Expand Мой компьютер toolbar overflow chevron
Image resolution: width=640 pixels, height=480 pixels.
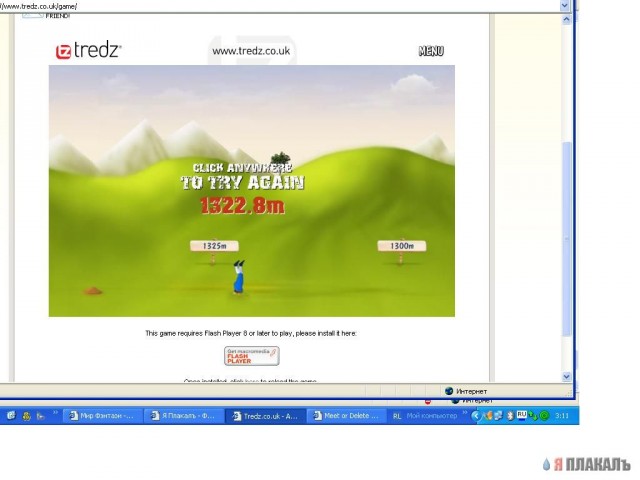coord(464,413)
